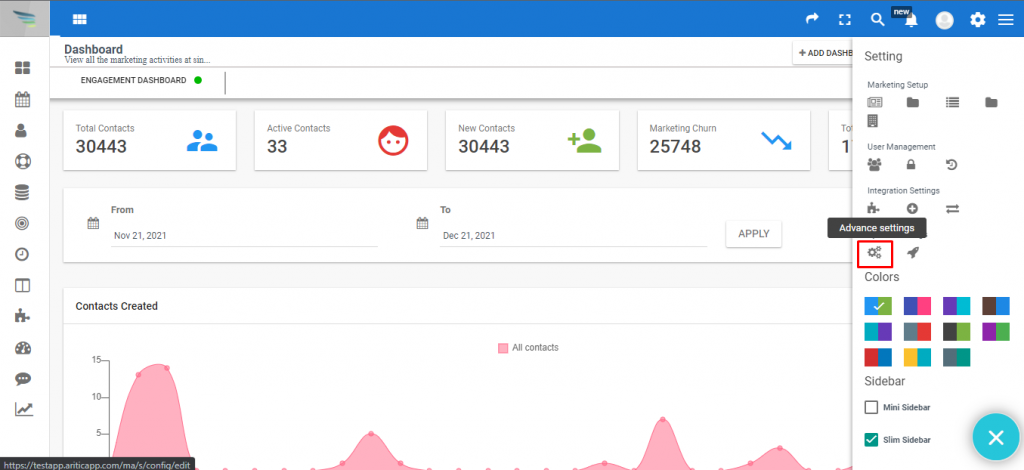Open the puzzle piece icon in the left sidebar

pos(23,317)
